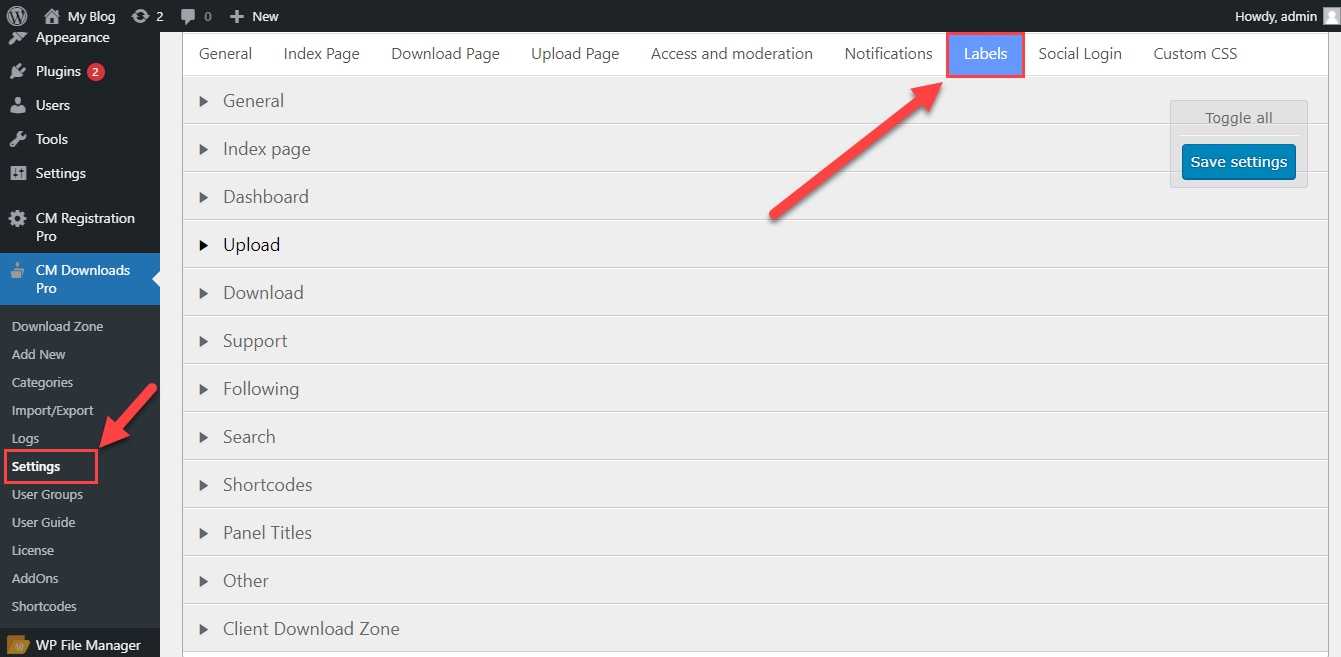Open Import/Export submenu item
The width and height of the screenshot is (1341, 657).
pyautogui.click(x=52, y=410)
